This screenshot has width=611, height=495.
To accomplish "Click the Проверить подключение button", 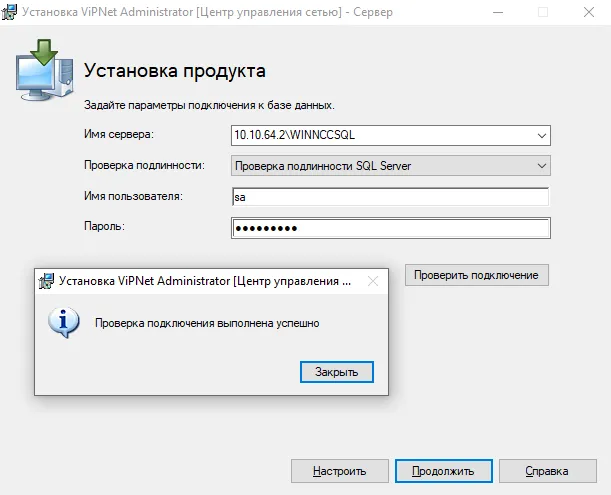I will pos(477,275).
